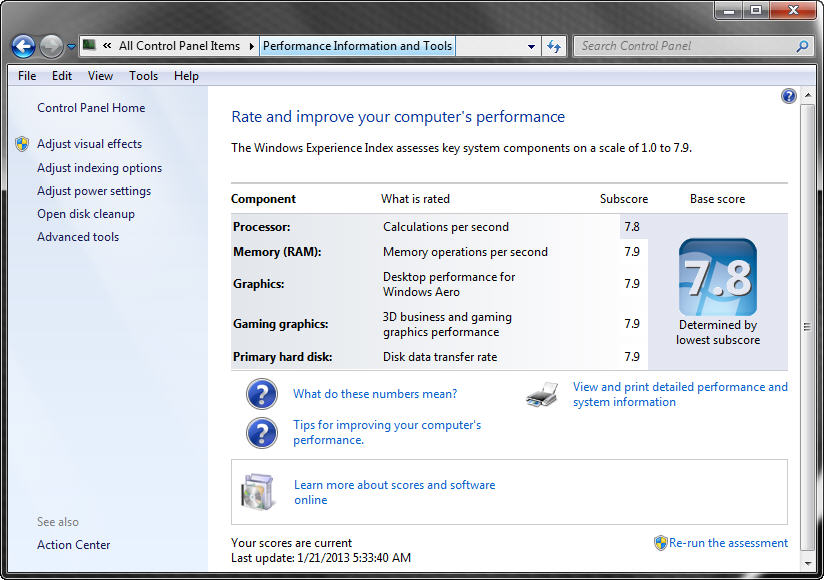The height and width of the screenshot is (580, 824).
Task: Click the software box icon
Action: [x=258, y=492]
